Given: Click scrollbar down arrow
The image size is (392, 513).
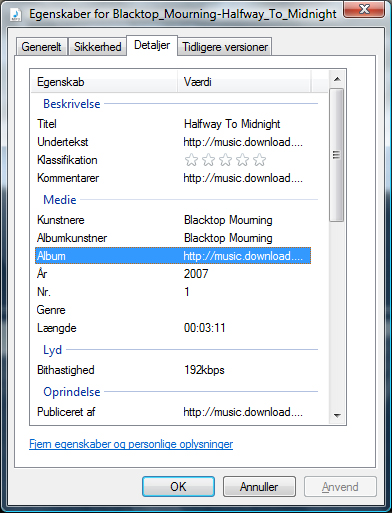Looking at the screenshot, I should pos(337,415).
